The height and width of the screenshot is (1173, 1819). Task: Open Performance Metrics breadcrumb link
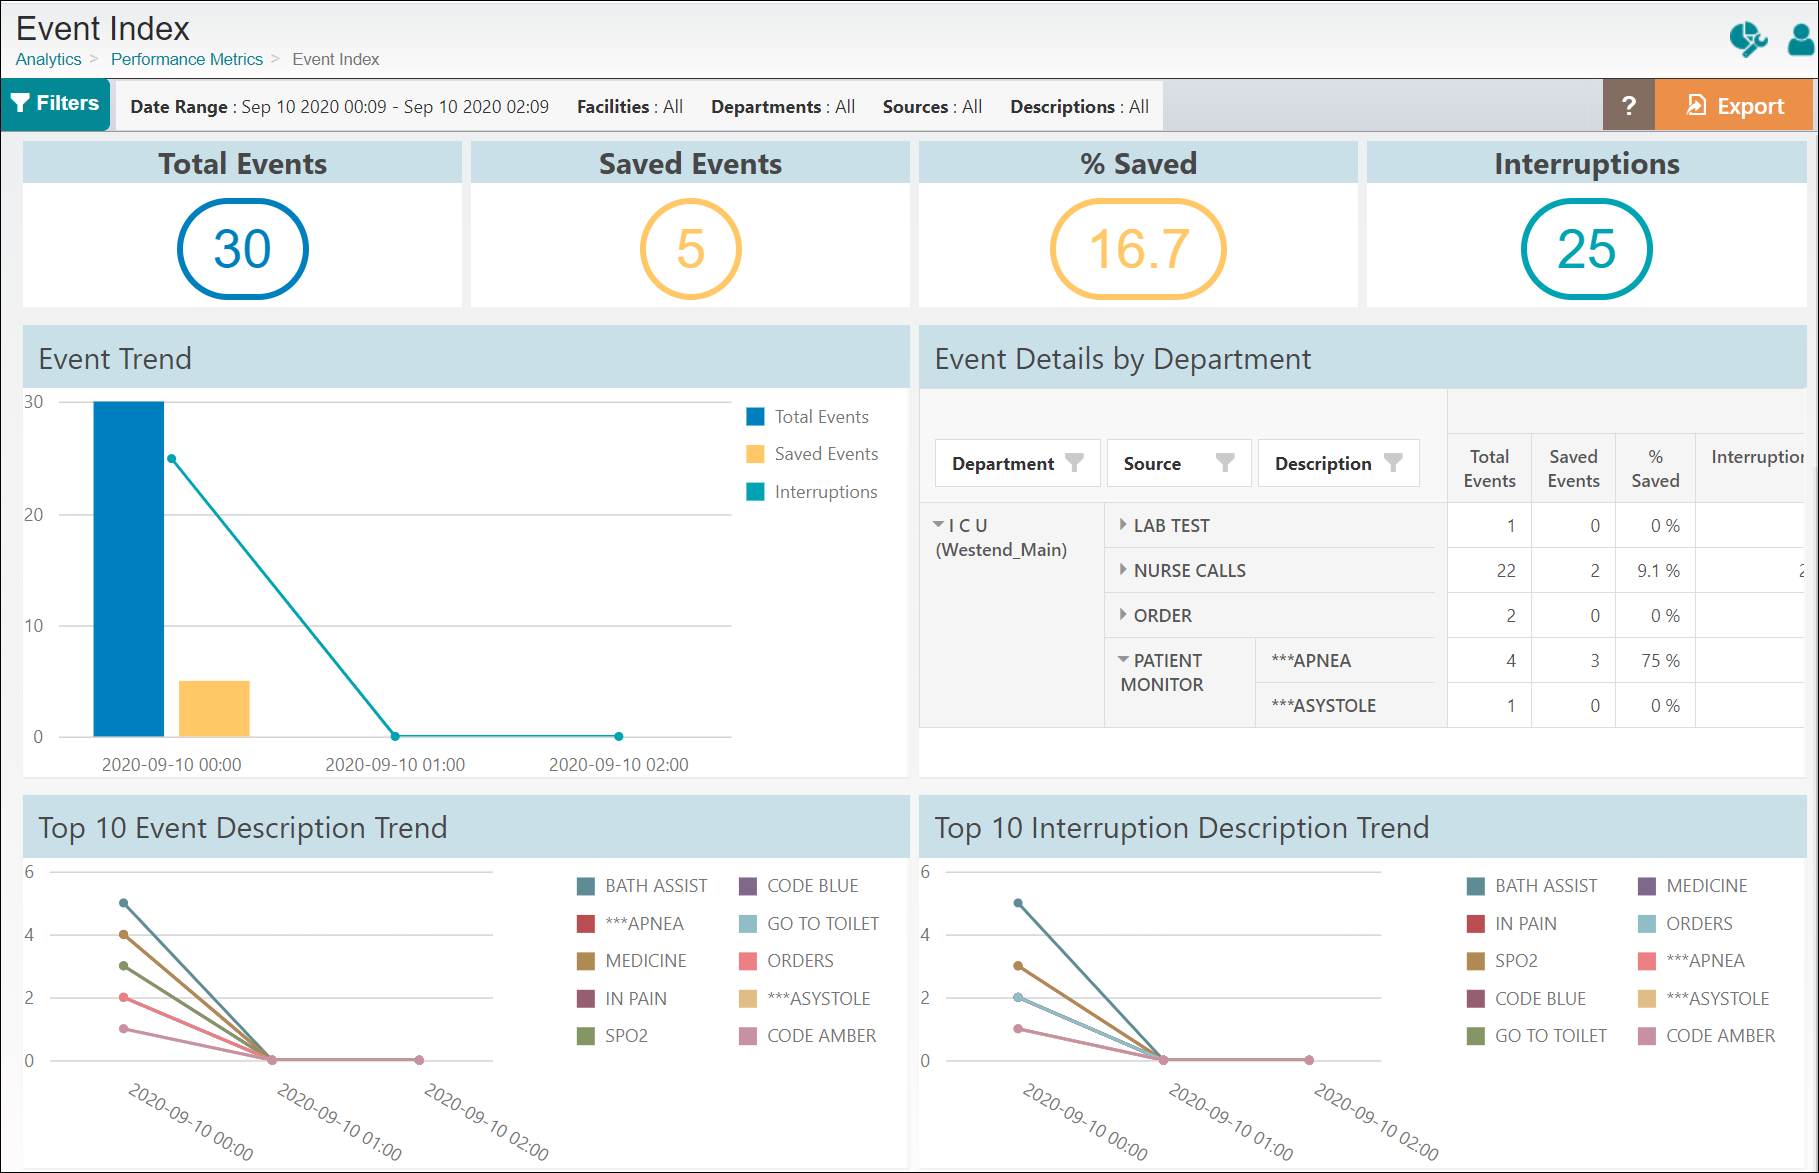186,59
